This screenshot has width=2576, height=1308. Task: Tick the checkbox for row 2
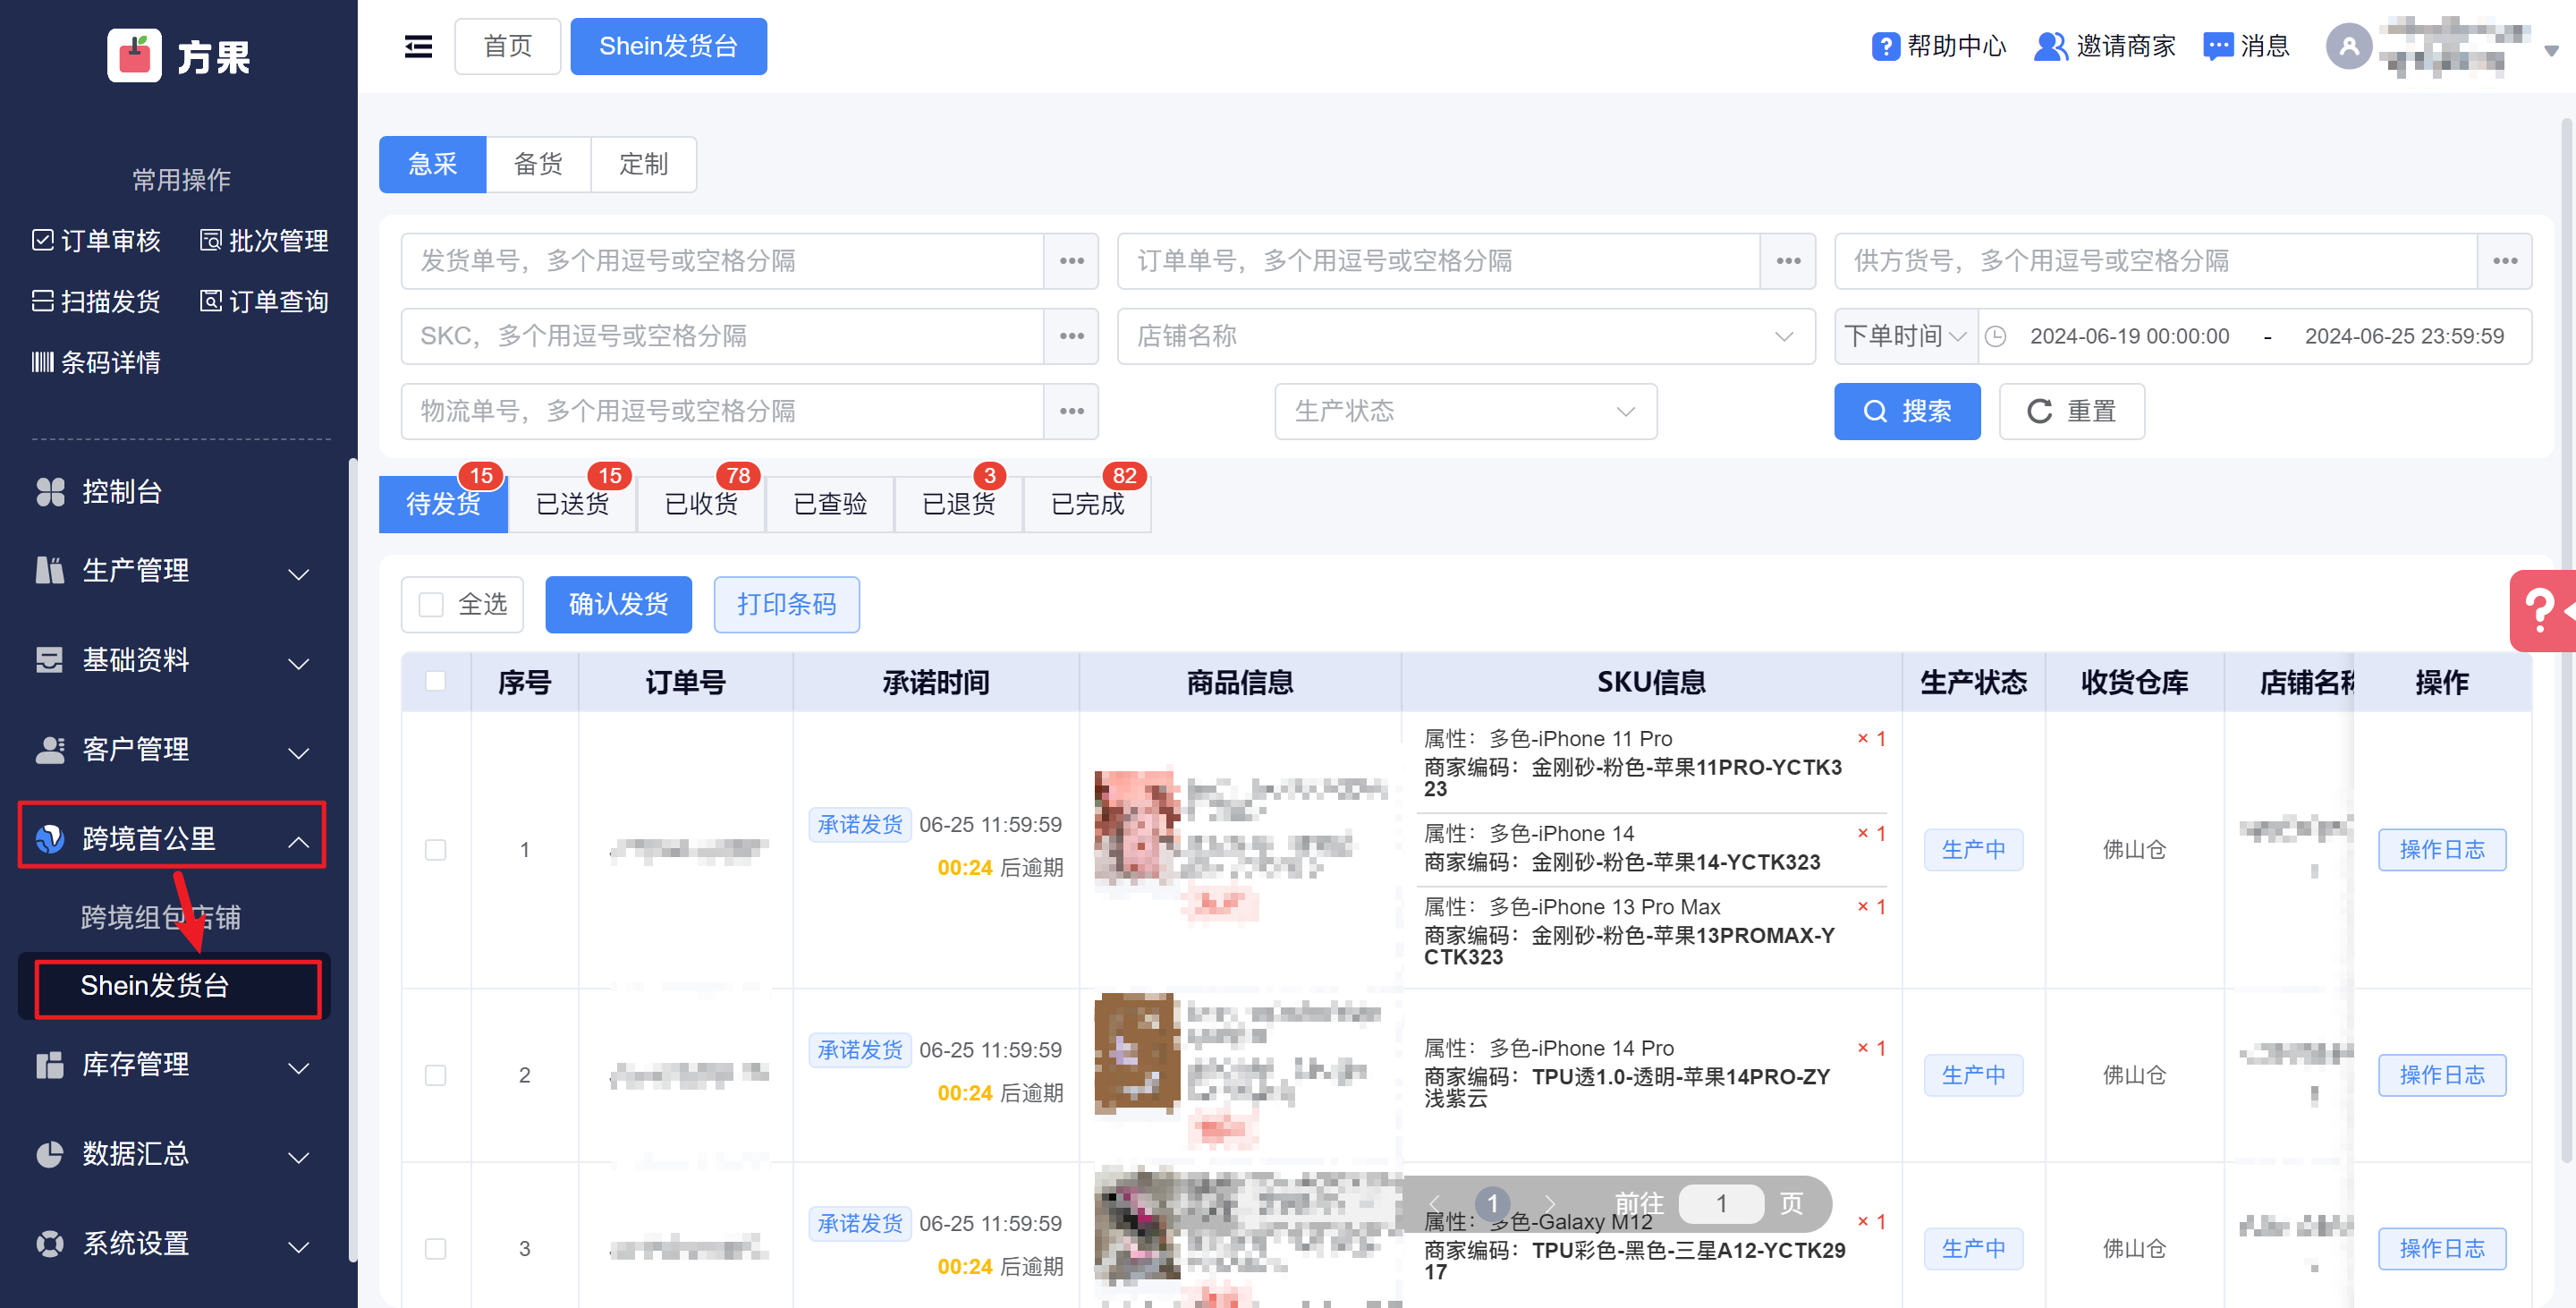coord(435,1075)
